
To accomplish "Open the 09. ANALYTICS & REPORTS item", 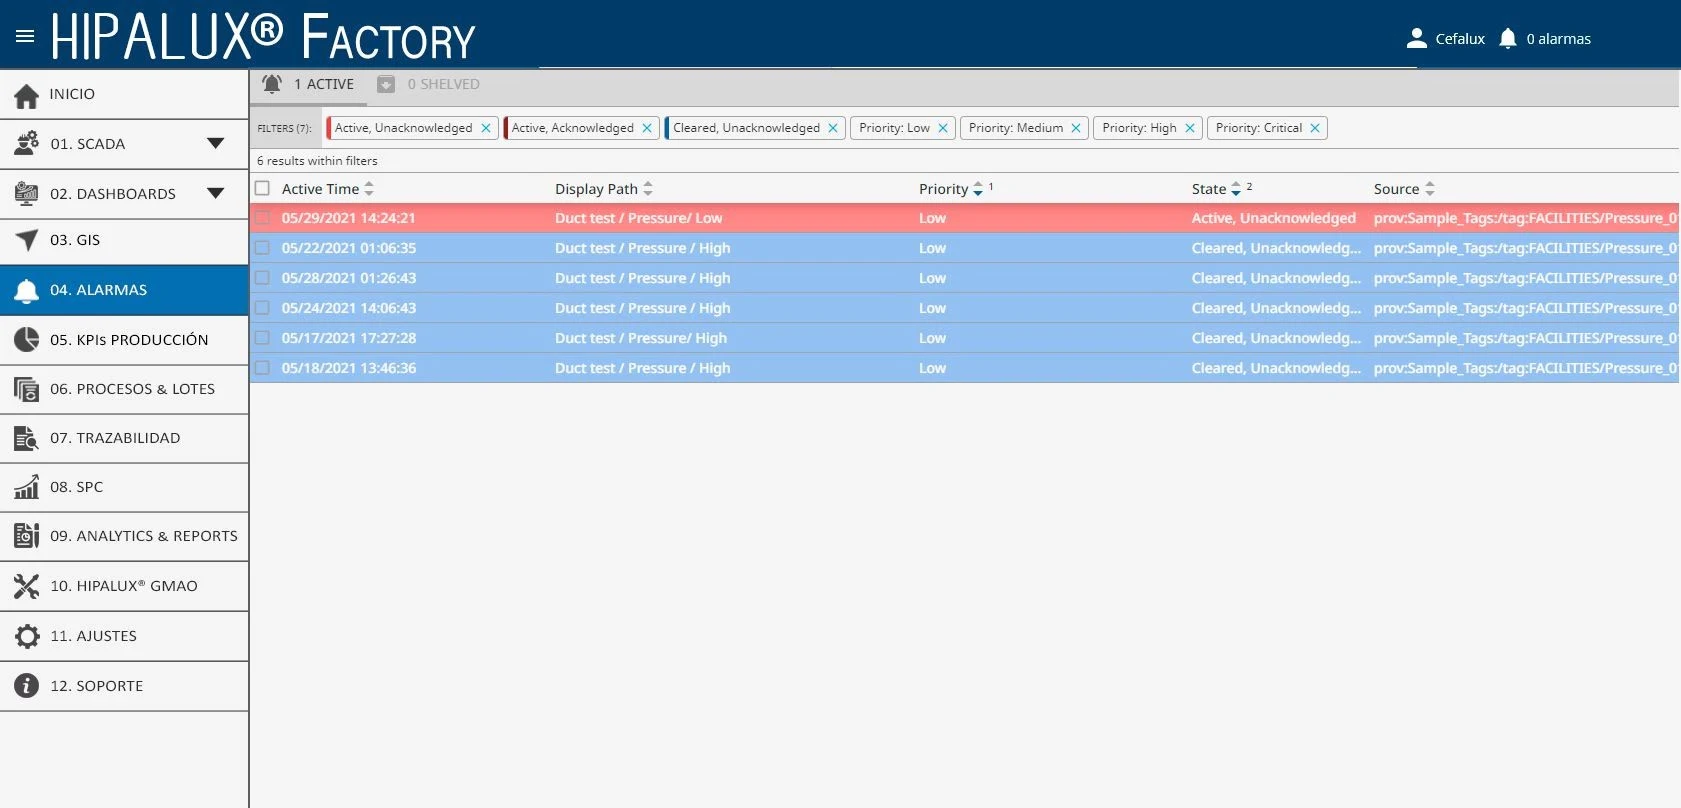I will (124, 536).
